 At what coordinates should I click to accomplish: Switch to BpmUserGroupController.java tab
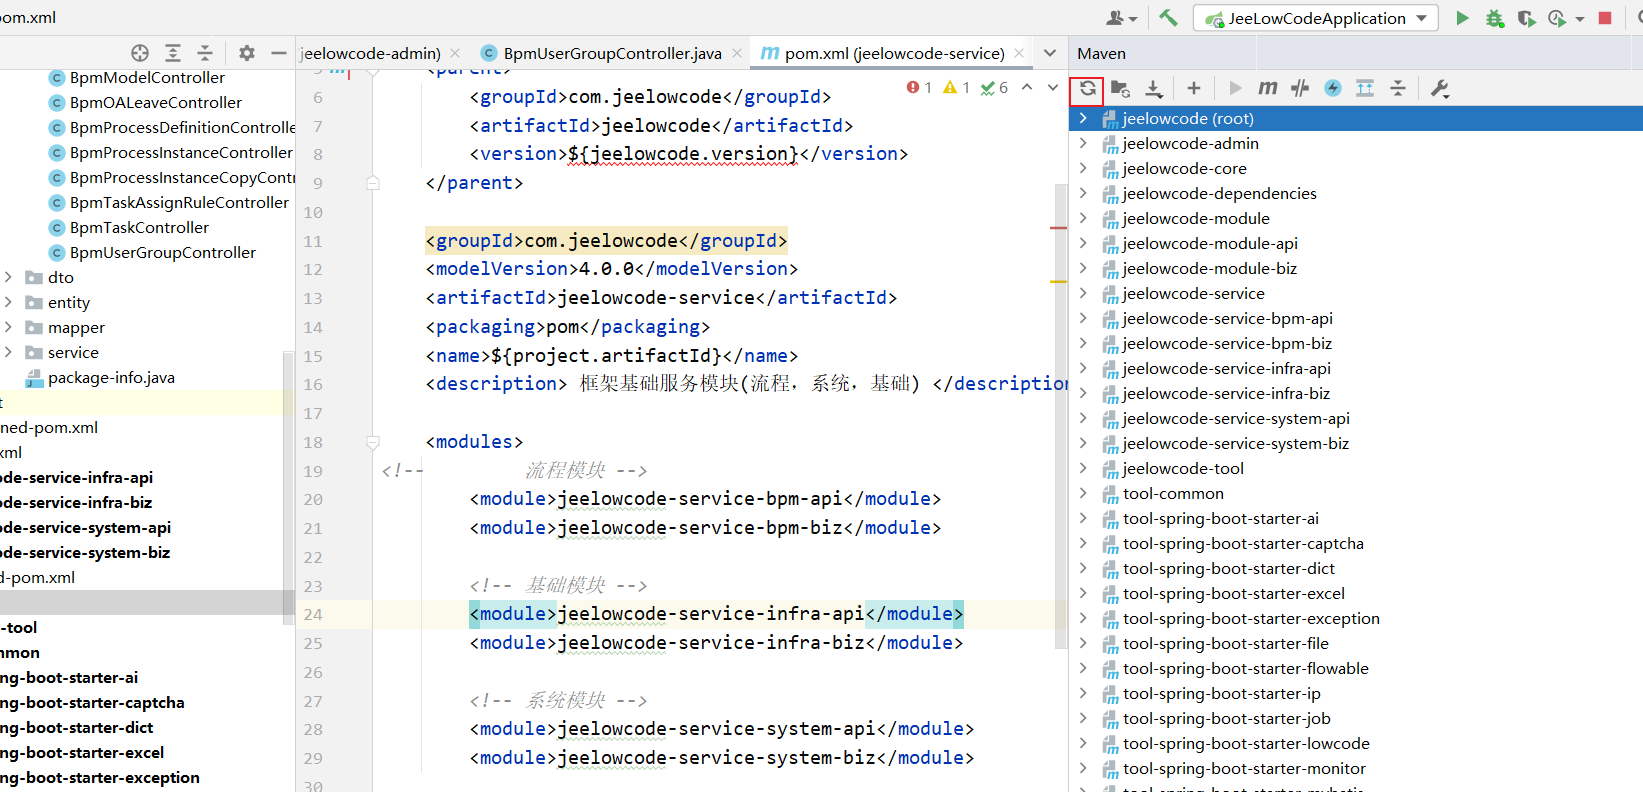(612, 53)
